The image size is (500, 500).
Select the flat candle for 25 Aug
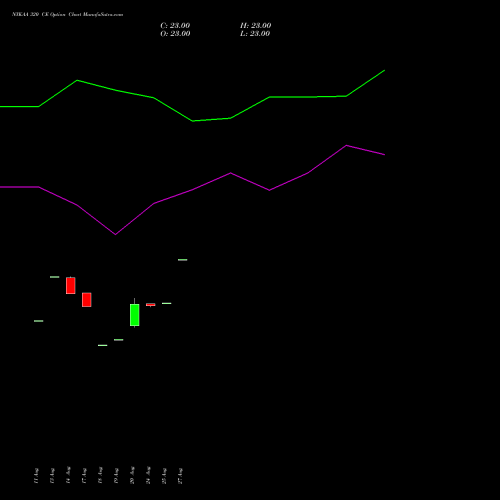[x=167, y=303]
